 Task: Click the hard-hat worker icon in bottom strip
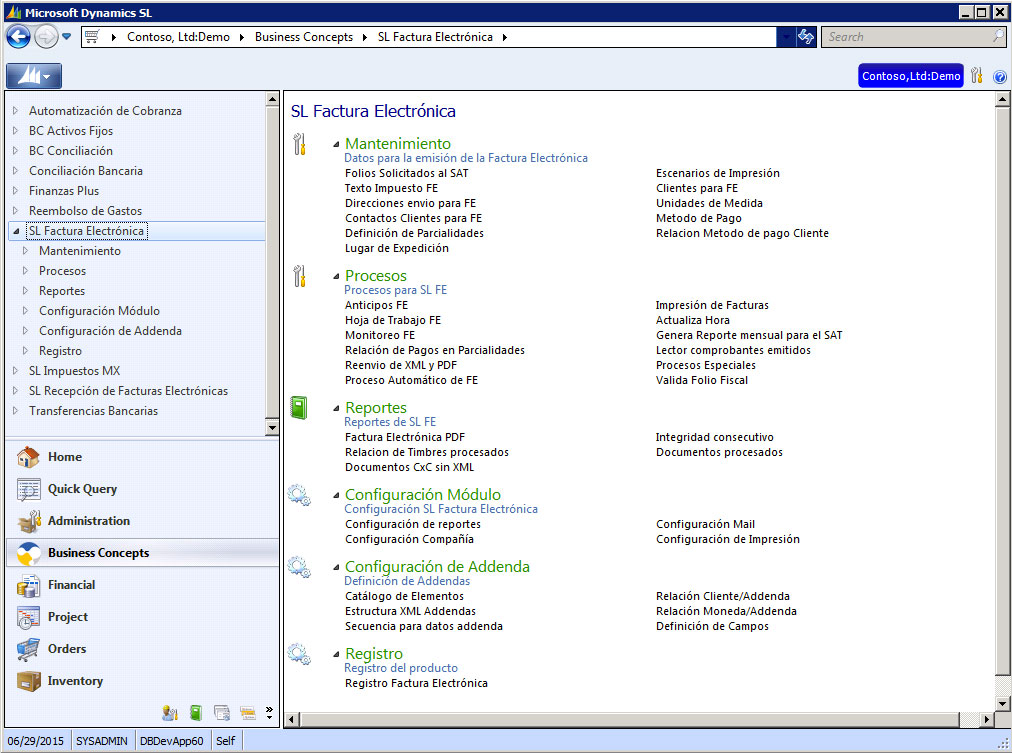170,713
